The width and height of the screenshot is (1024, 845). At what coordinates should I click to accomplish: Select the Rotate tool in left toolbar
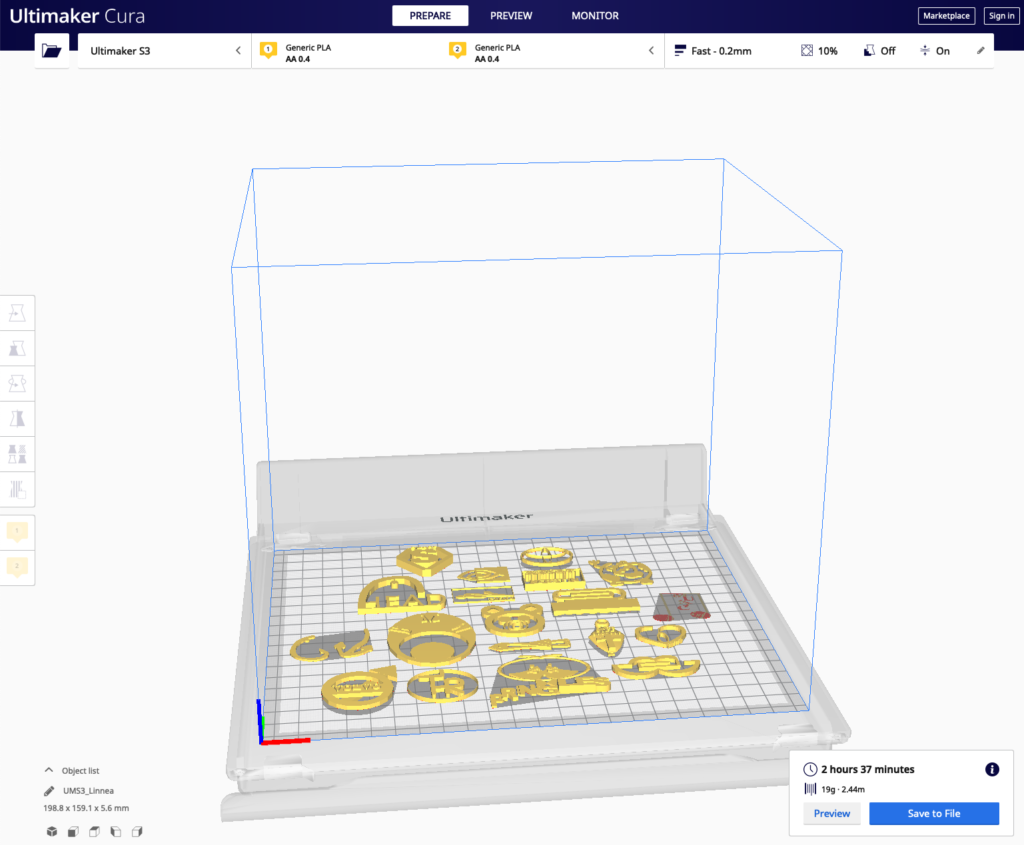[x=18, y=384]
